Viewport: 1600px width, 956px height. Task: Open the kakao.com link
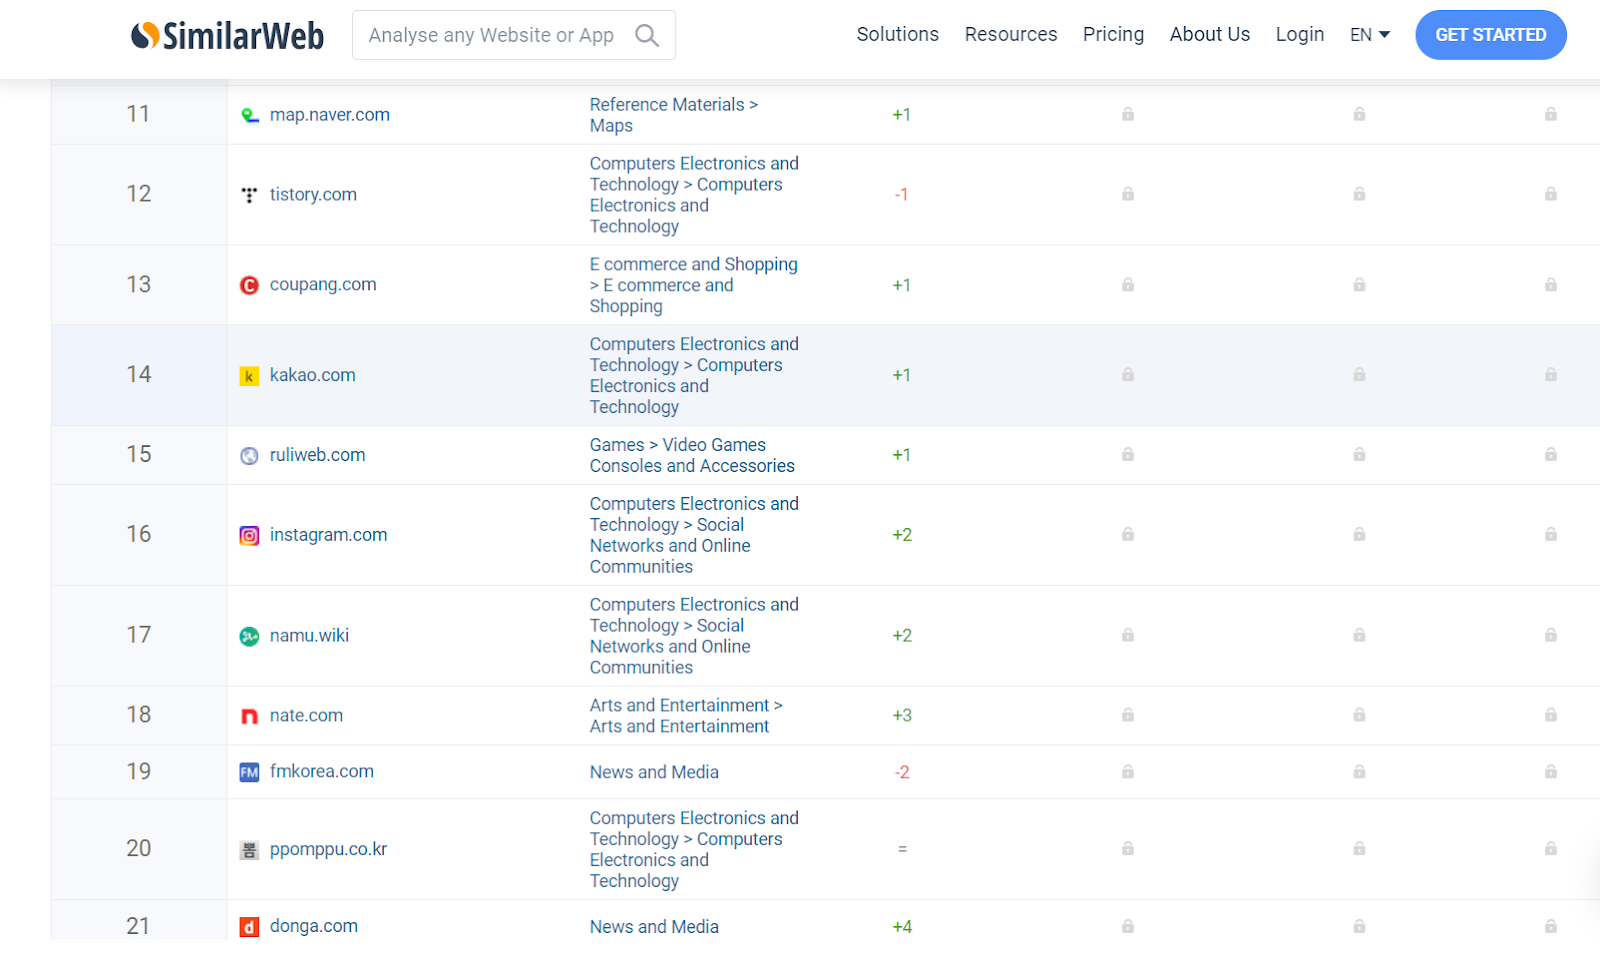313,375
